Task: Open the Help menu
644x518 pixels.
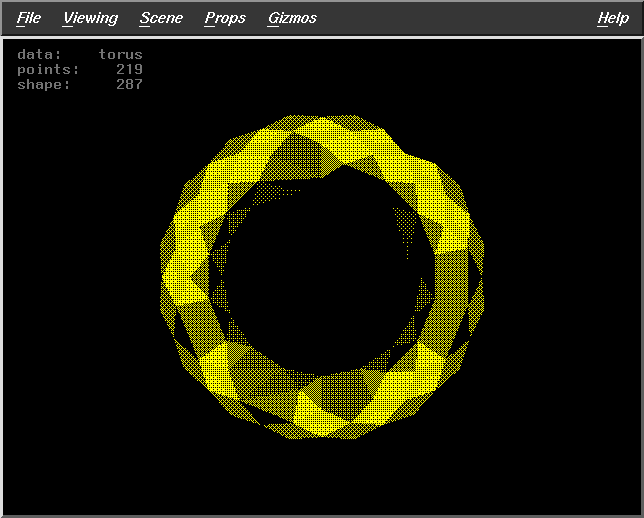Action: [x=613, y=18]
